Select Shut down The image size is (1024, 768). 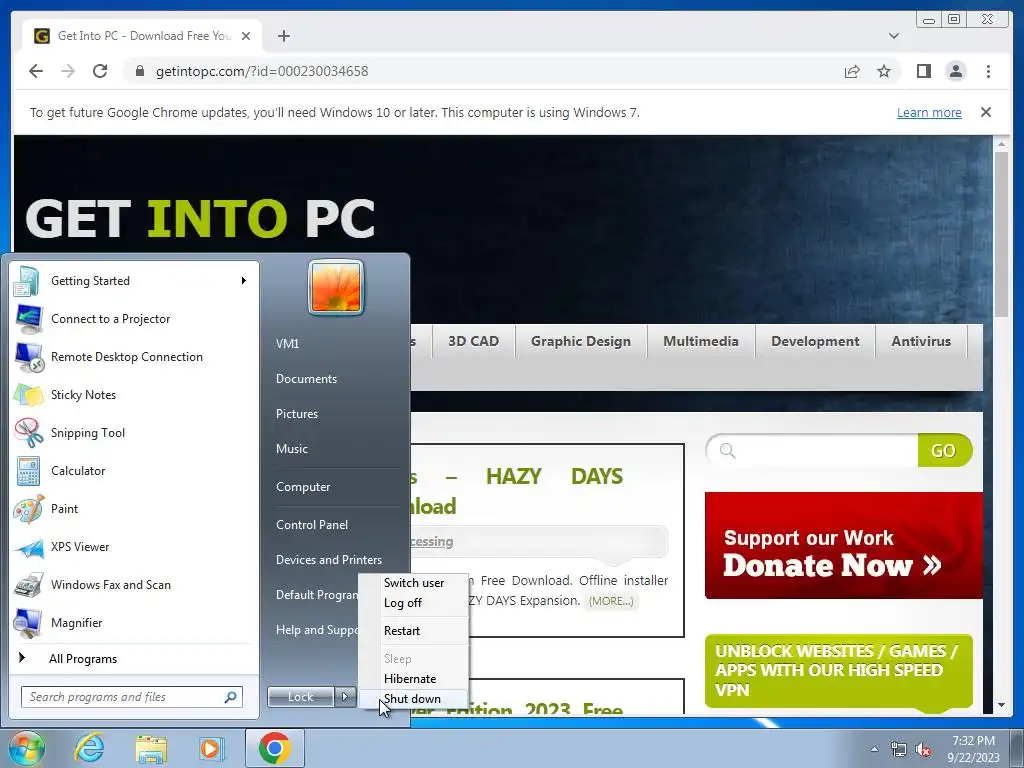[x=413, y=699]
